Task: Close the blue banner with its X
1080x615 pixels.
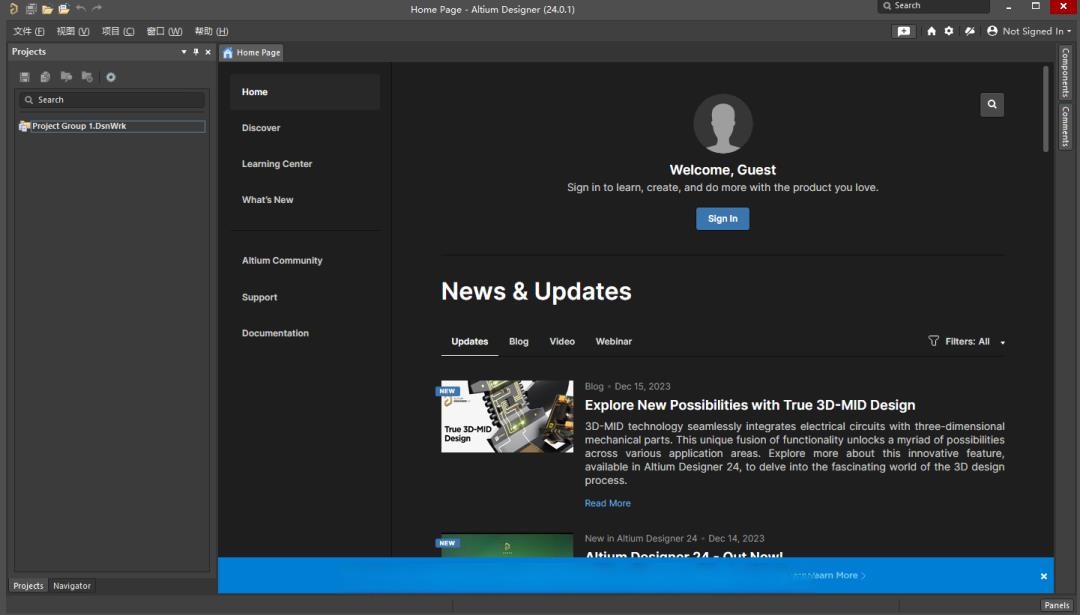Action: pos(1043,576)
